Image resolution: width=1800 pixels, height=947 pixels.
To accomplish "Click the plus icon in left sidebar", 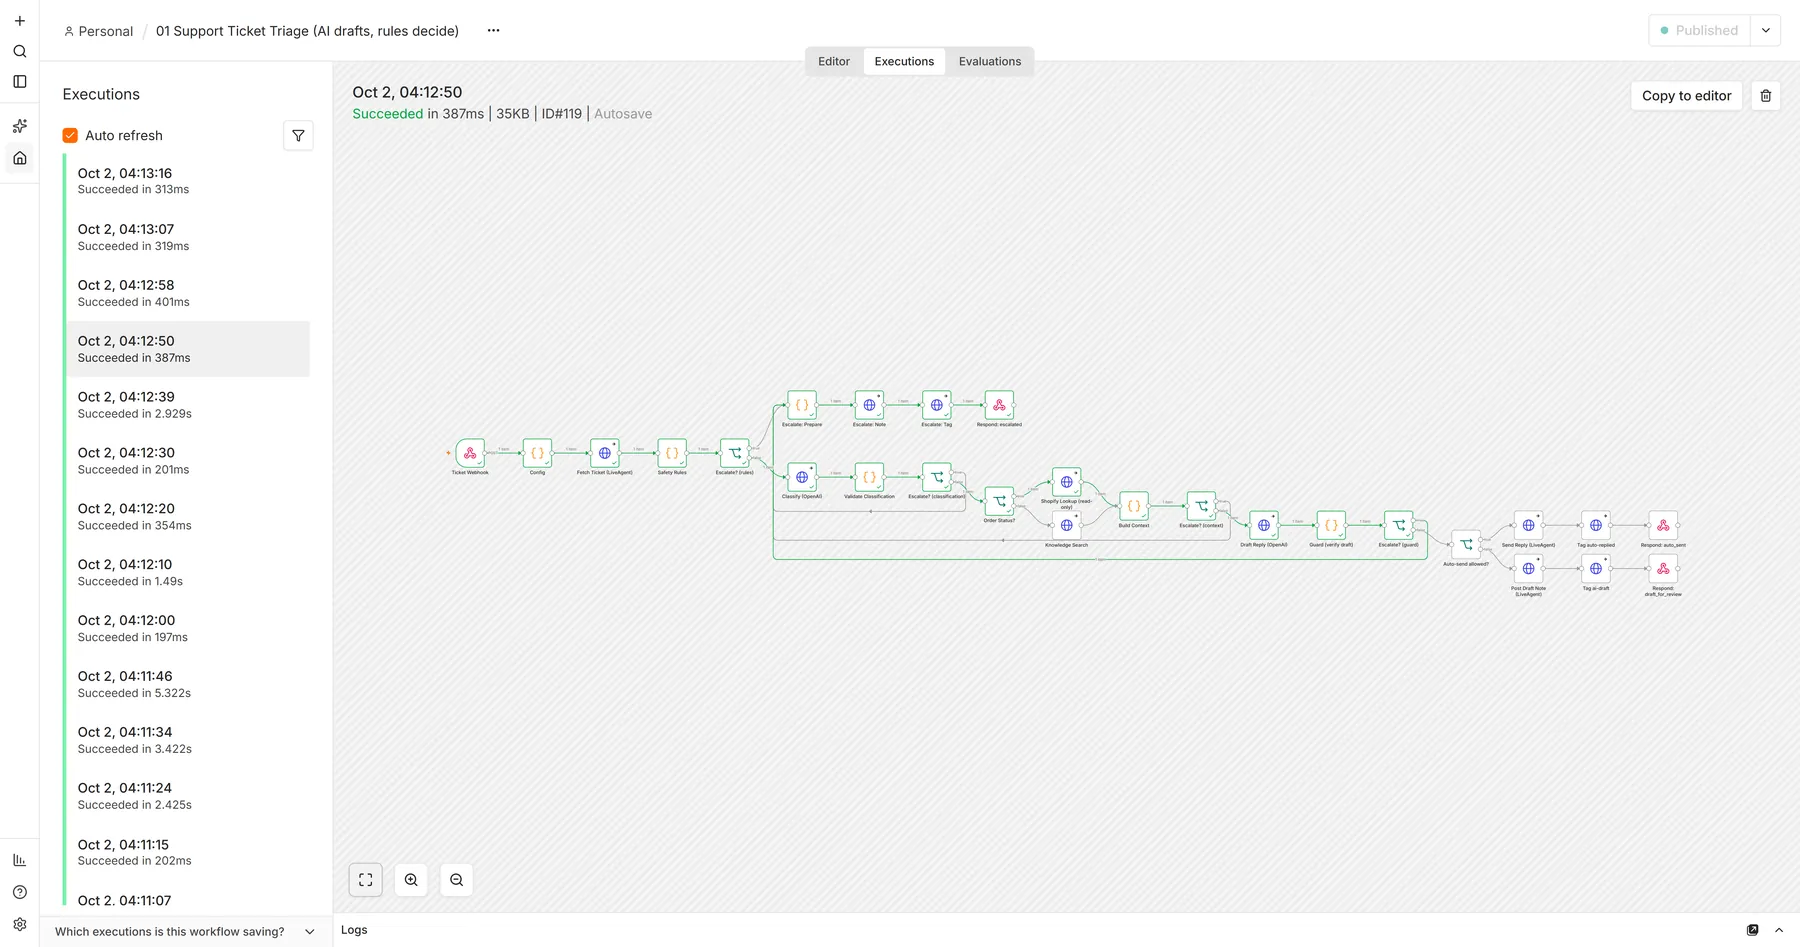I will pos(19,21).
